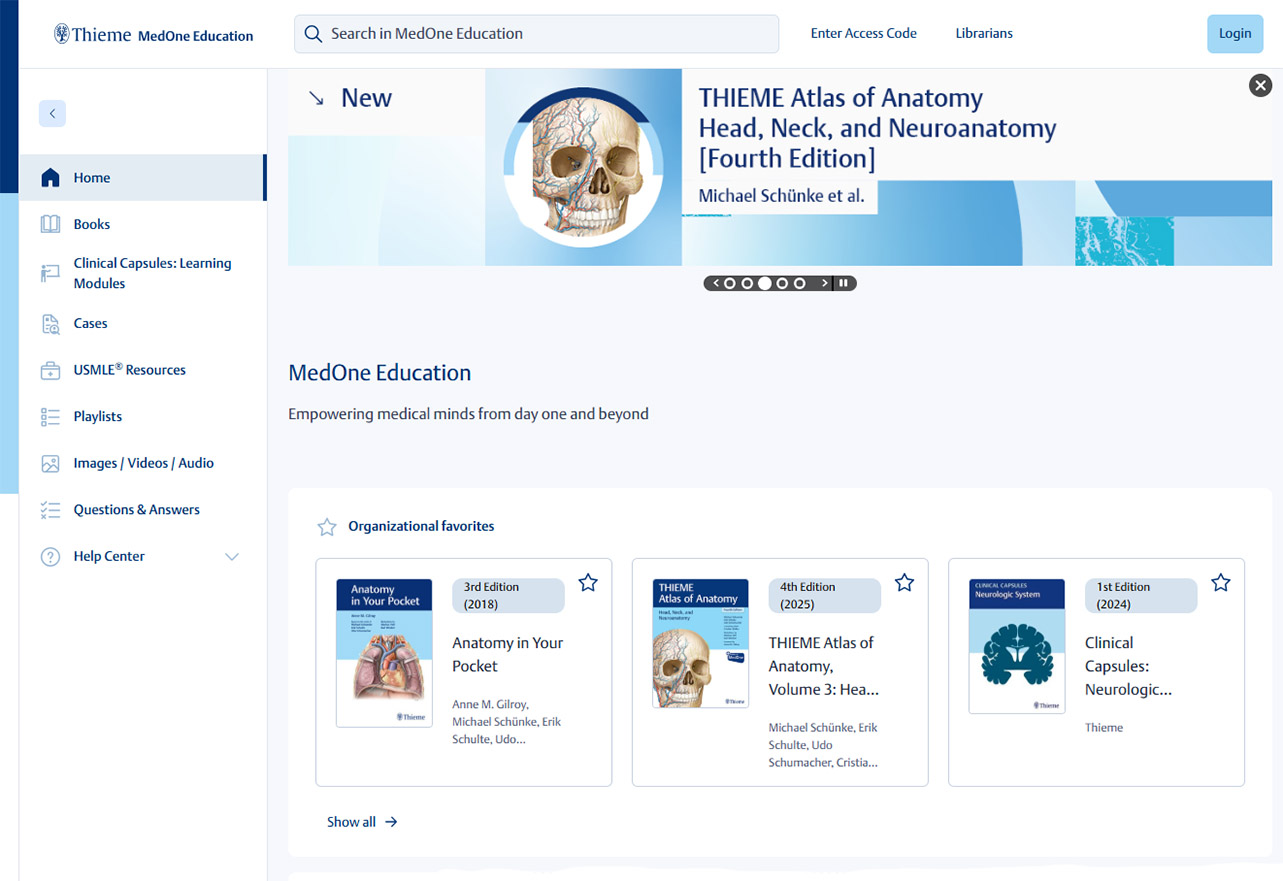The image size is (1283, 881).
Task: Click the Playlists list icon
Action: point(50,417)
